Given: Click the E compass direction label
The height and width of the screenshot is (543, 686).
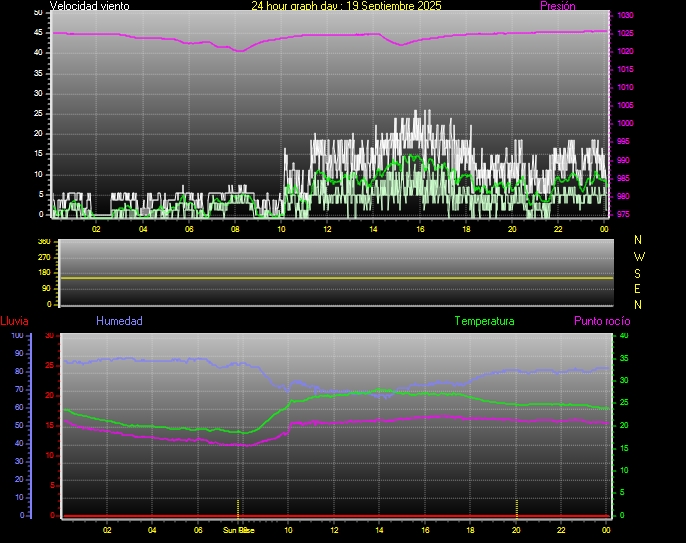Looking at the screenshot, I should coord(639,288).
